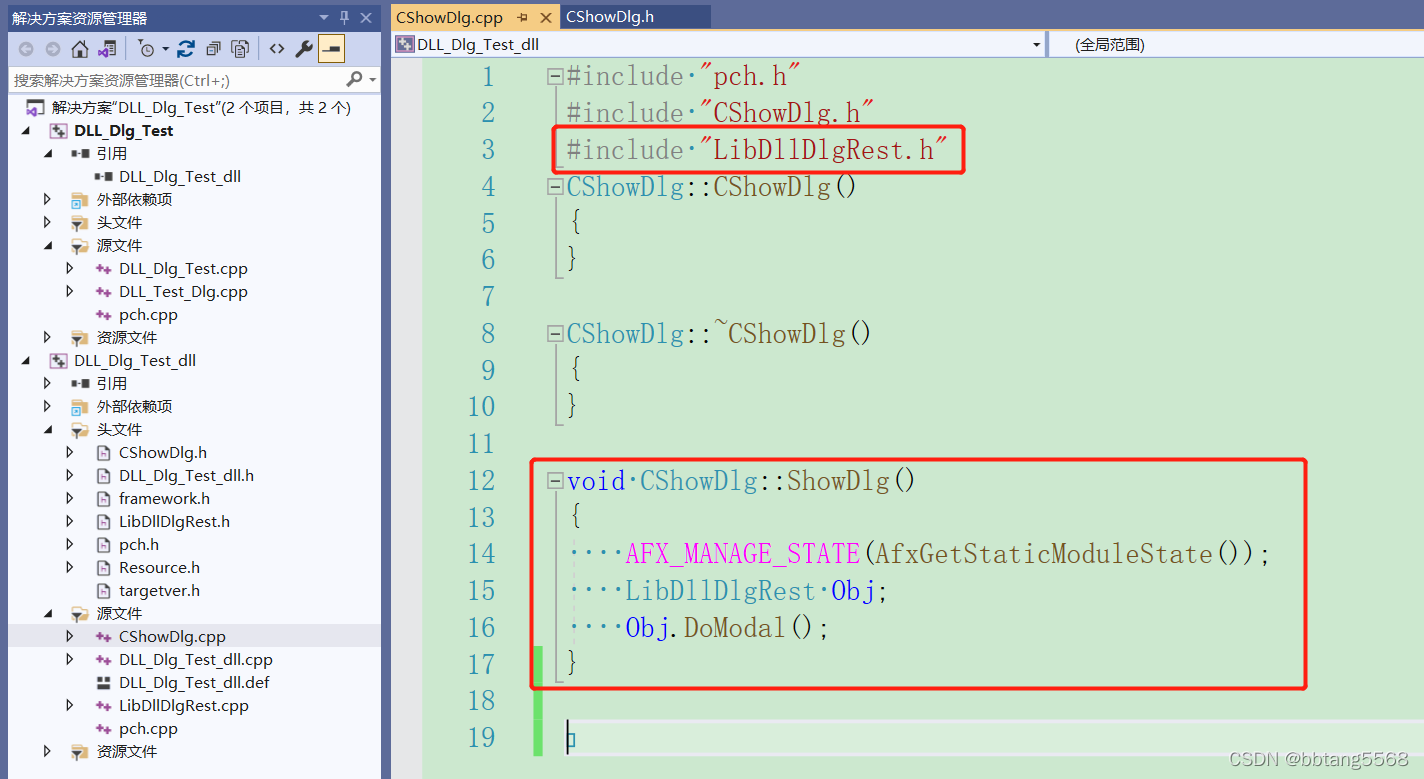This screenshot has width=1424, height=779.
Task: Select the DLL_Dlg_Test_dll project in tree
Action: [135, 361]
